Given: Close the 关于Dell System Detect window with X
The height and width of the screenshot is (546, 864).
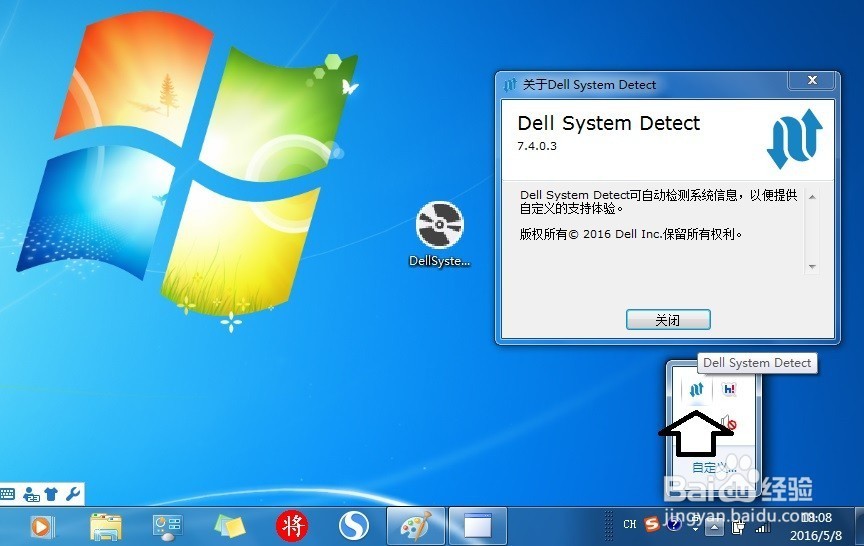Looking at the screenshot, I should tap(812, 80).
